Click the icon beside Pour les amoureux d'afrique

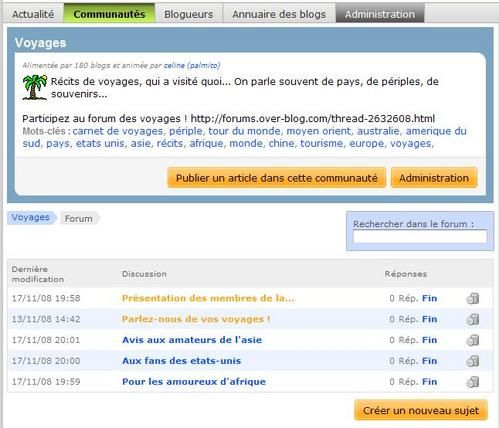click(473, 382)
